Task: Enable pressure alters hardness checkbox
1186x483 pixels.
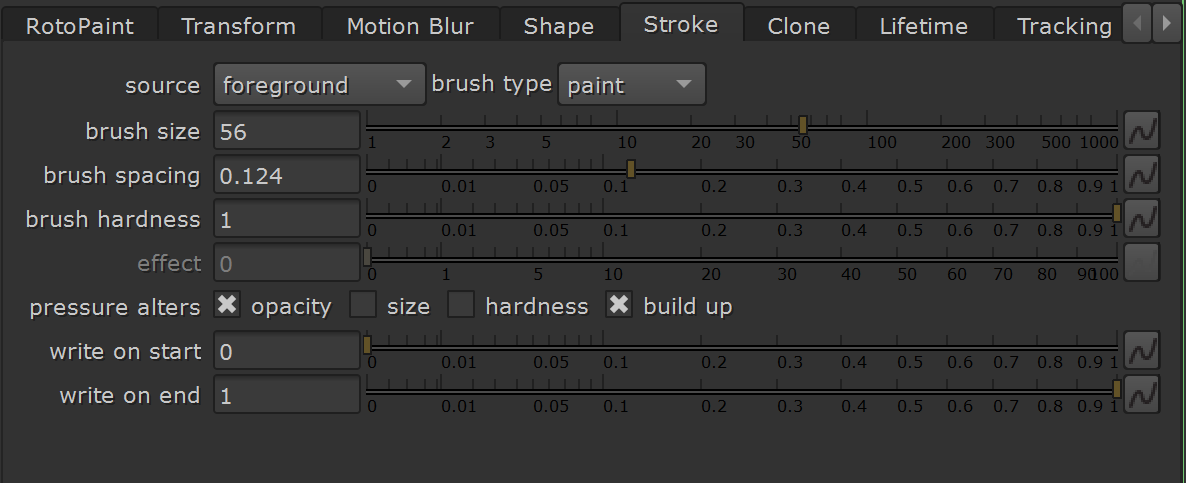Action: pyautogui.click(x=461, y=305)
